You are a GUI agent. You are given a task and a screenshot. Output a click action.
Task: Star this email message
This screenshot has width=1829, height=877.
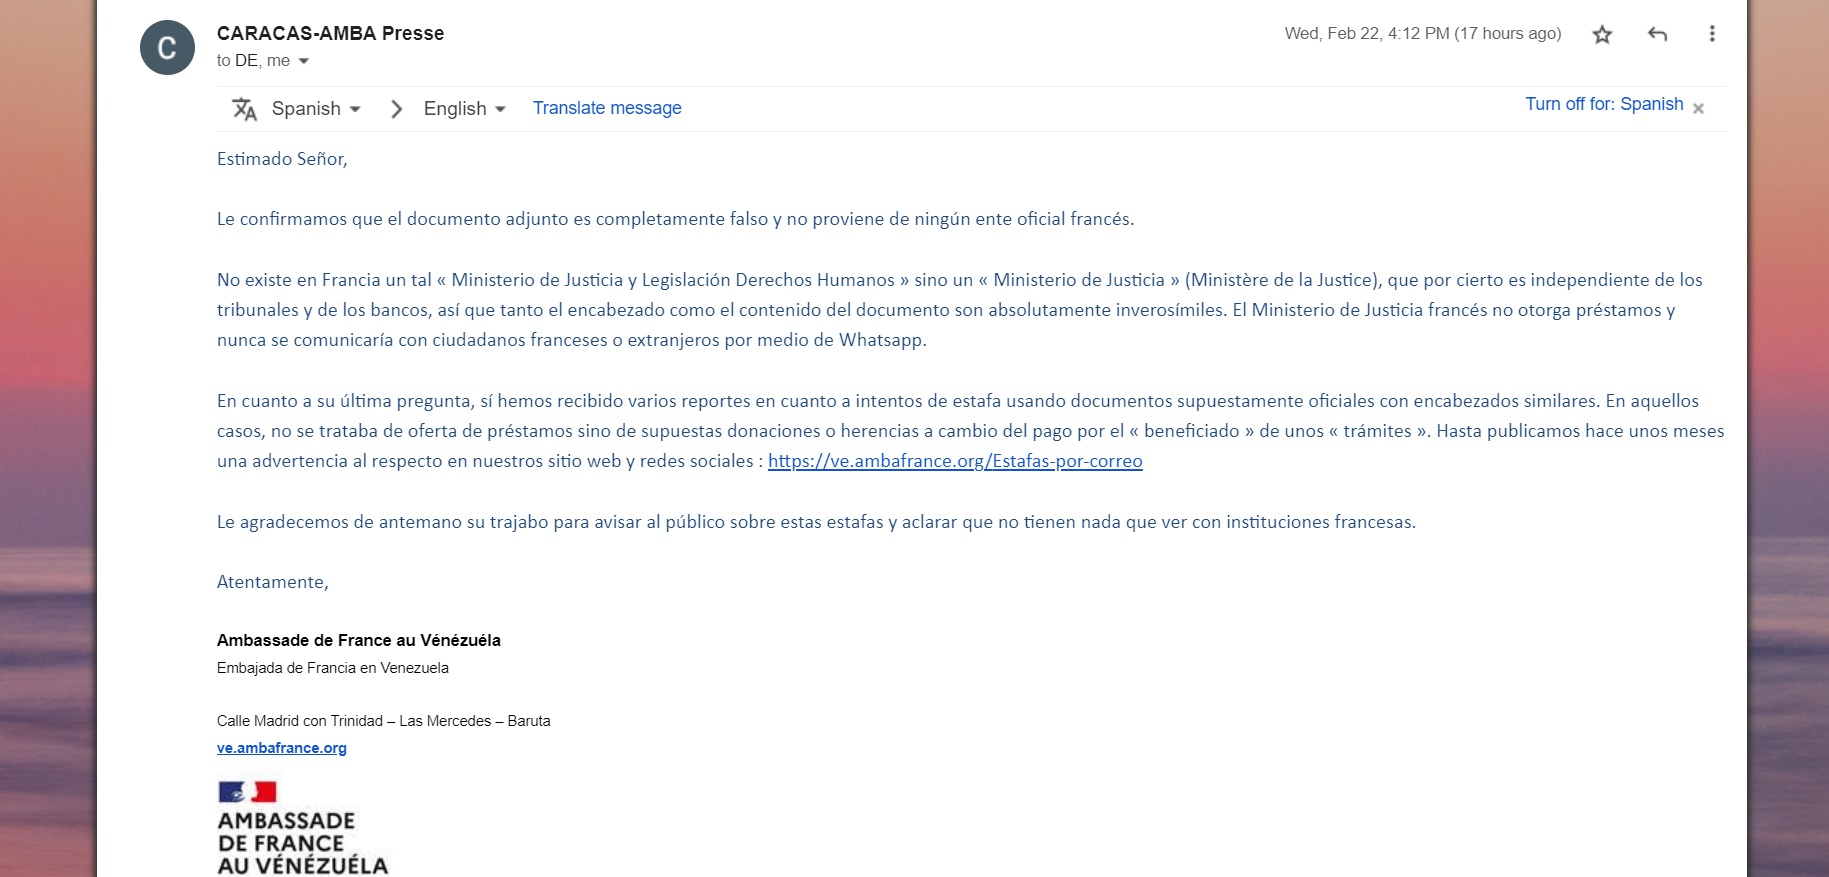1602,34
